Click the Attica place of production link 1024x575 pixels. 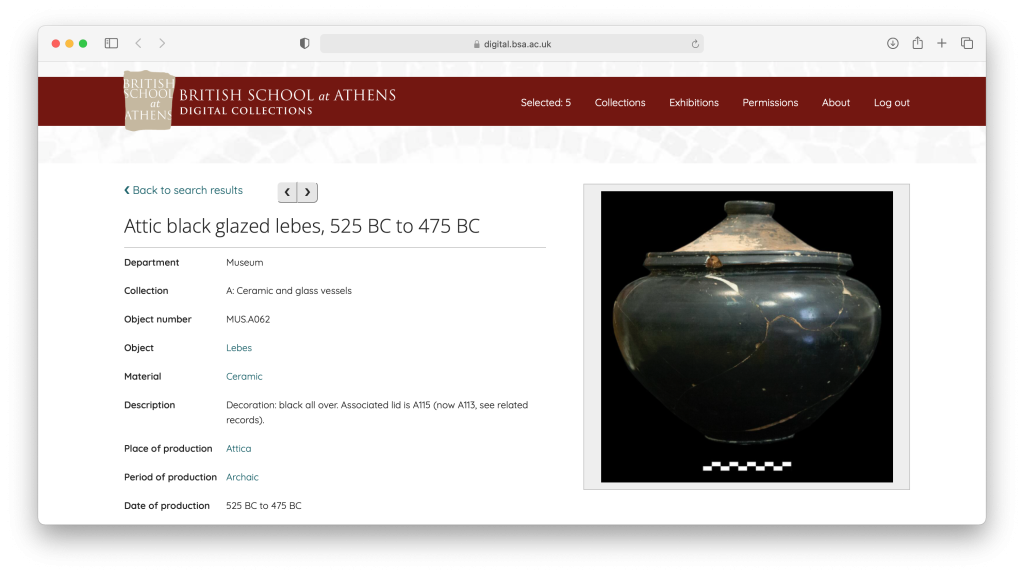coord(239,449)
